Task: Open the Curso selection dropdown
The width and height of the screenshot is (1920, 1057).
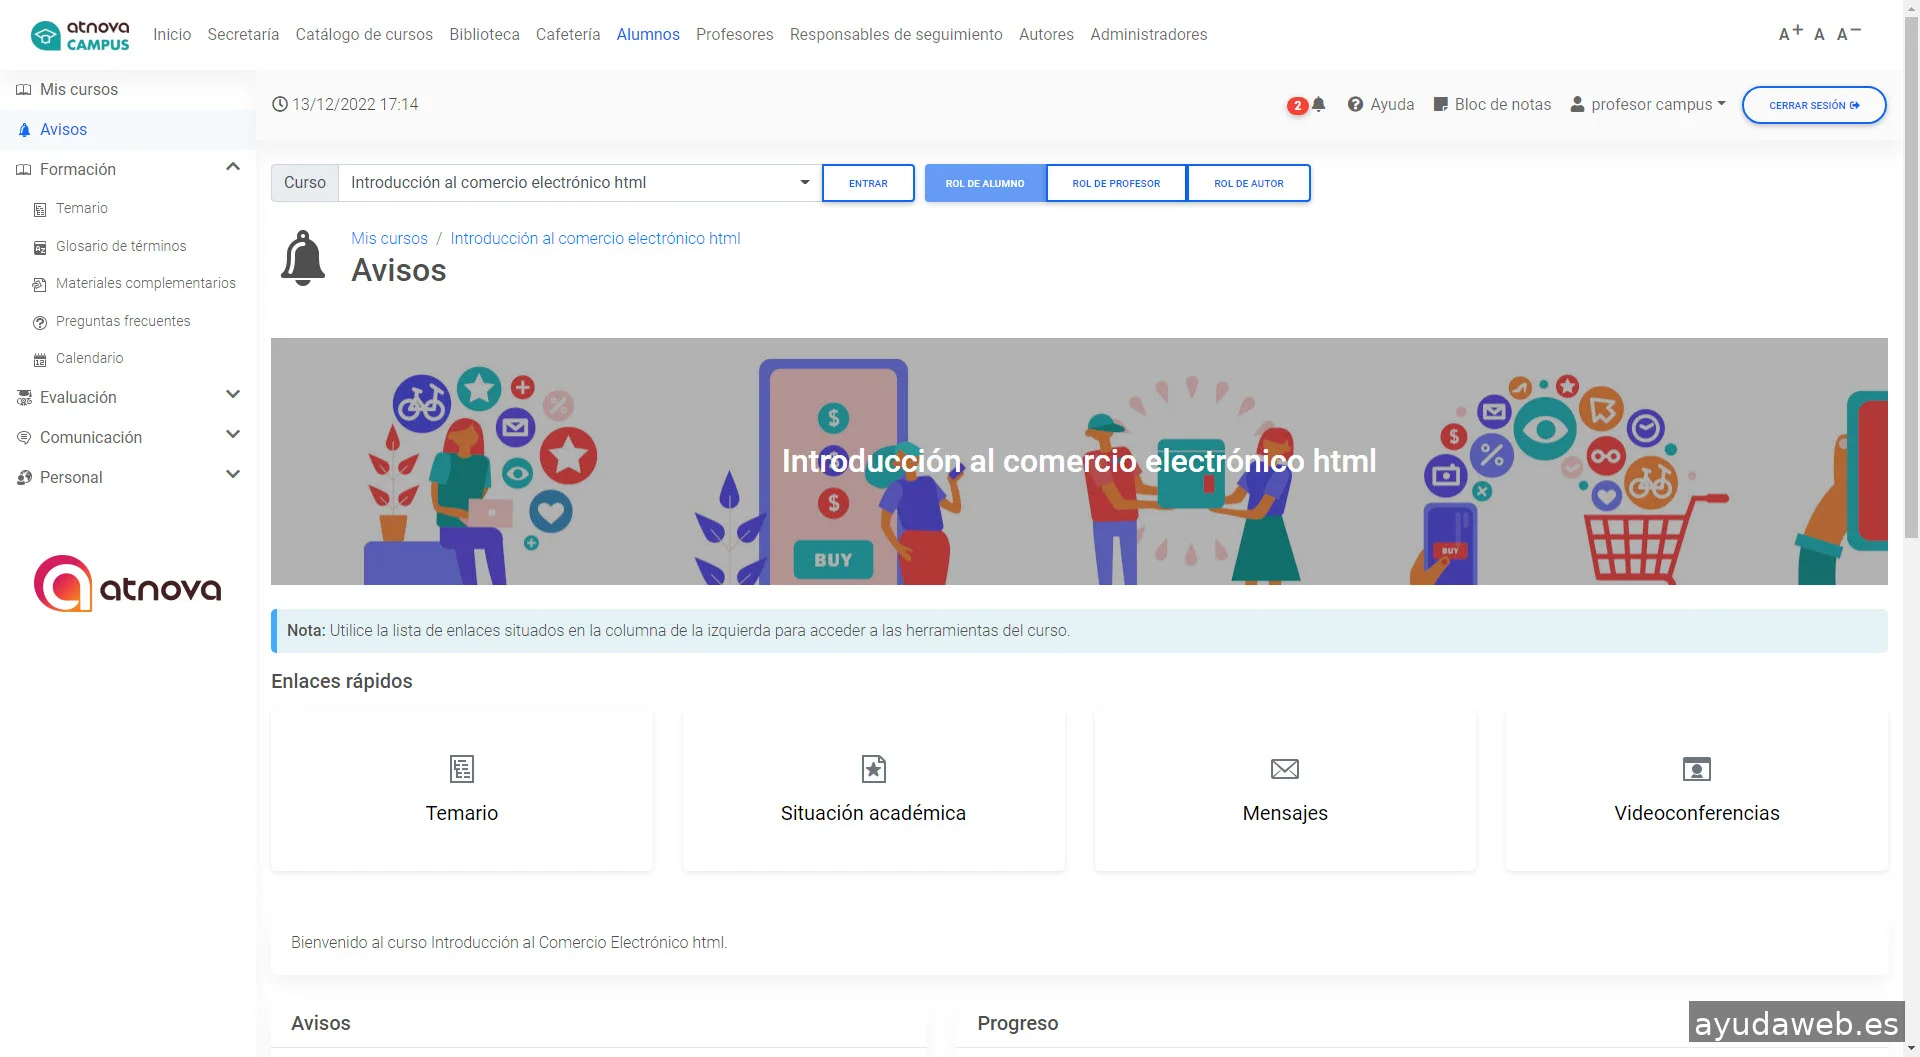Action: tap(580, 183)
